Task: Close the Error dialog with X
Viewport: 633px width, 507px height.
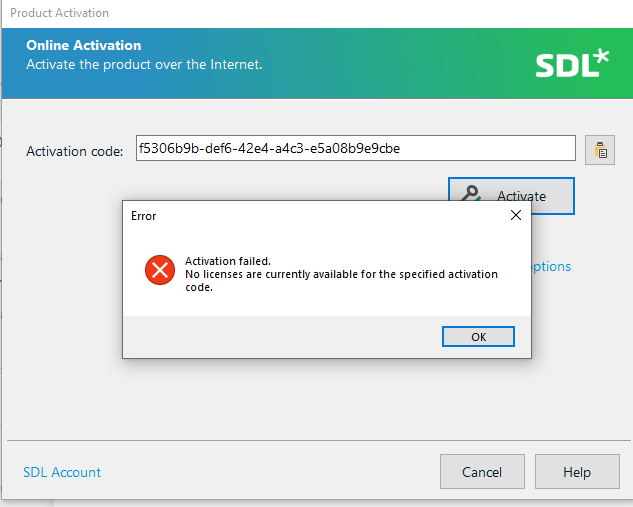Action: [x=516, y=215]
